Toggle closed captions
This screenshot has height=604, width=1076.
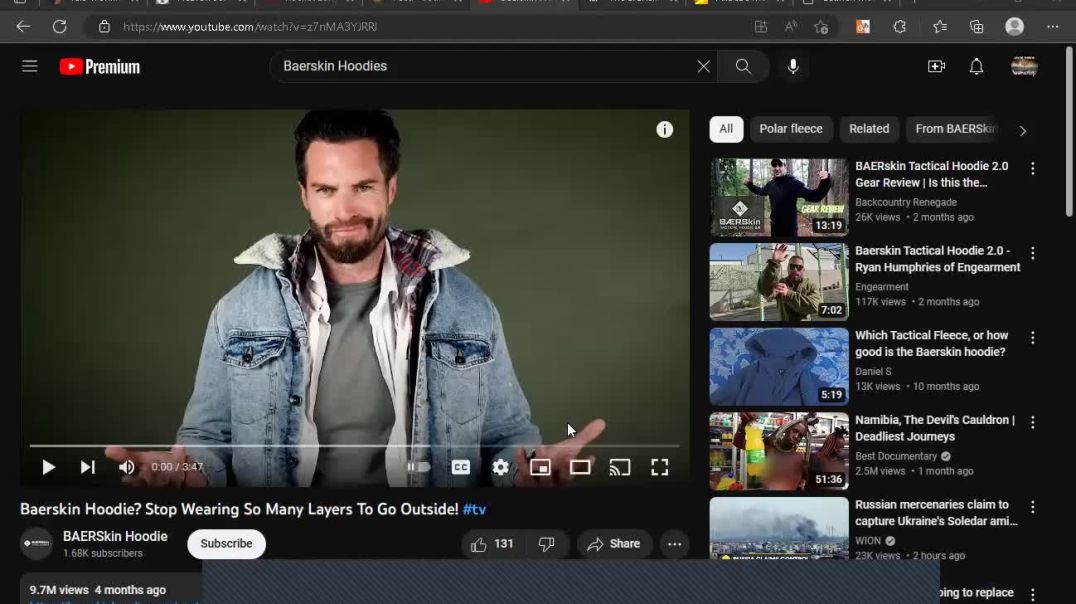[461, 467]
